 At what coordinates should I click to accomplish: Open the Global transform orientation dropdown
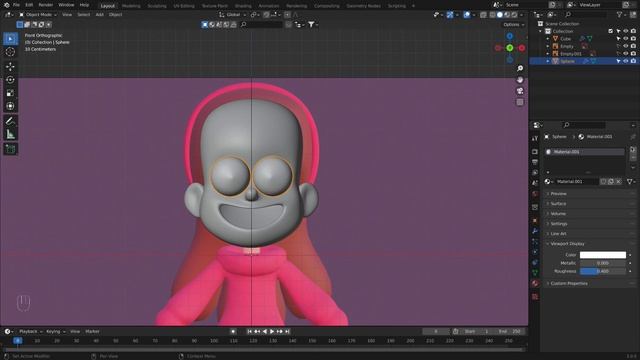point(233,15)
